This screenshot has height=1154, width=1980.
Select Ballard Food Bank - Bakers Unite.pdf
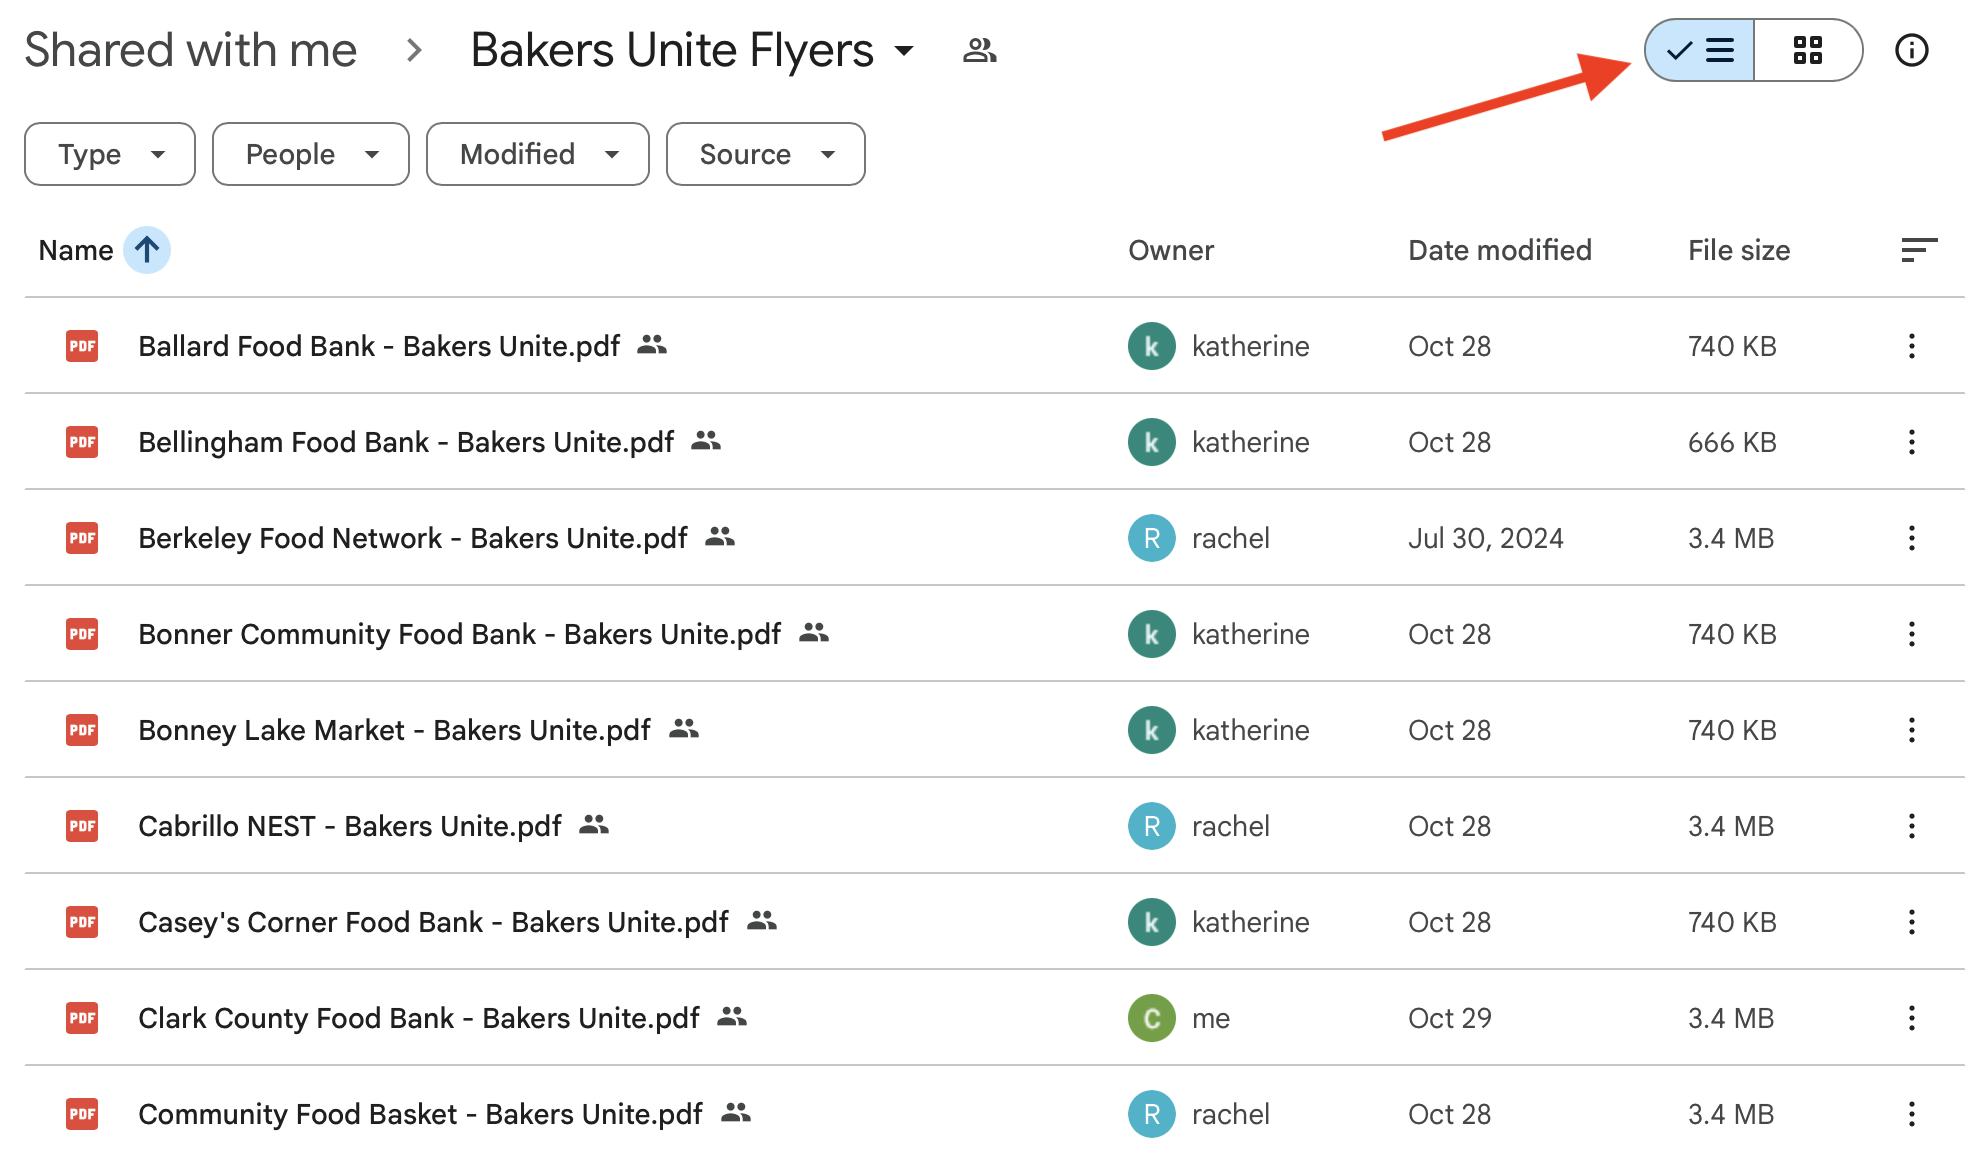point(379,346)
